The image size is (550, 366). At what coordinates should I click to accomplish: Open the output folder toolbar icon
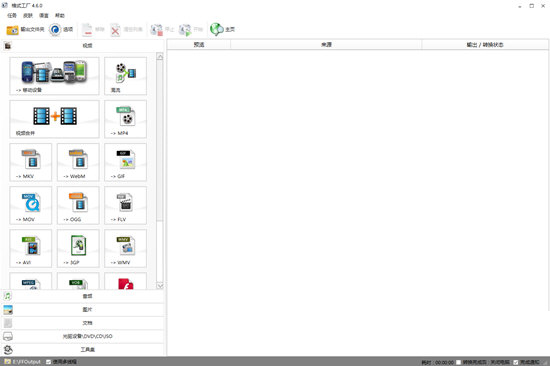(12, 30)
